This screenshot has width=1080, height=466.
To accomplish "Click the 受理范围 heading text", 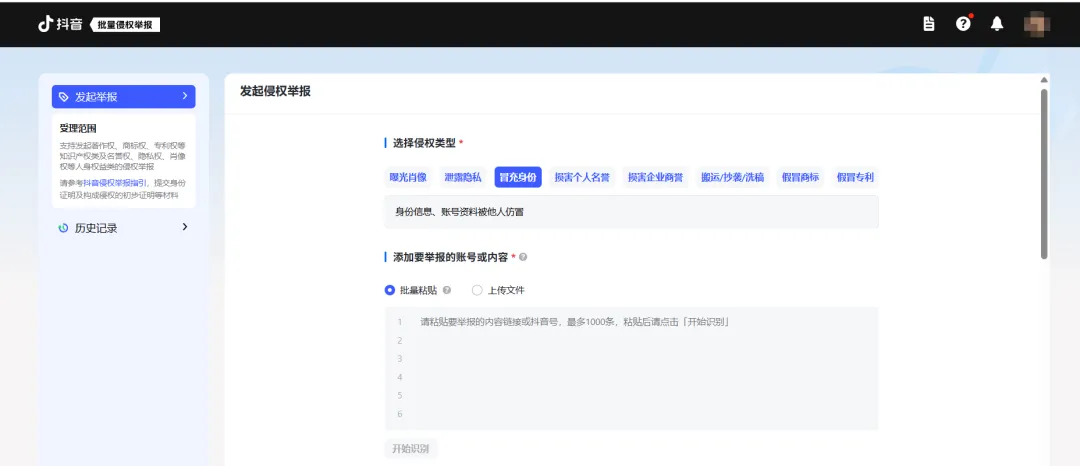I will click(x=78, y=128).
